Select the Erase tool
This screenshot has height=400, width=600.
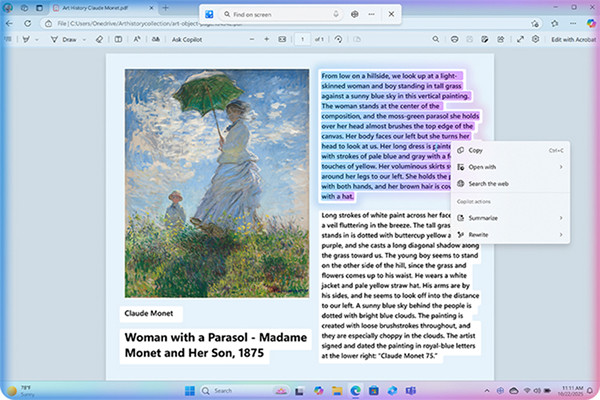pyautogui.click(x=99, y=39)
